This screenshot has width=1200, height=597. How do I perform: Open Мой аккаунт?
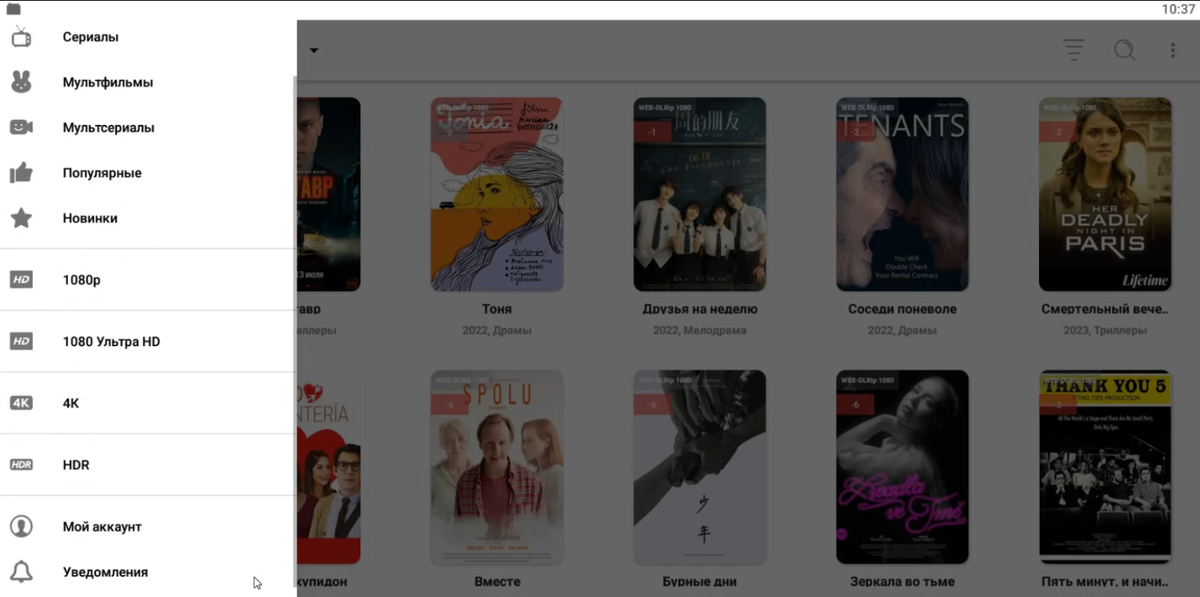pos(148,526)
